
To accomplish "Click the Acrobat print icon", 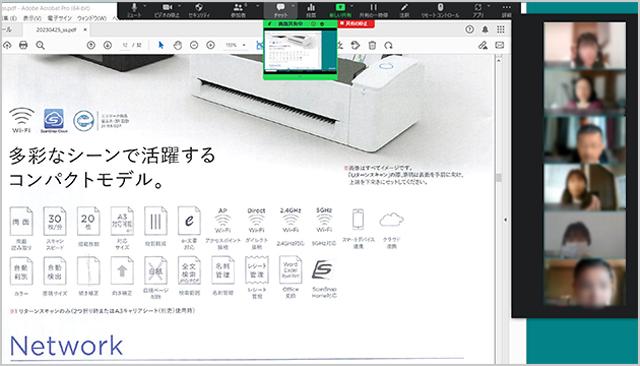I will [x=23, y=45].
